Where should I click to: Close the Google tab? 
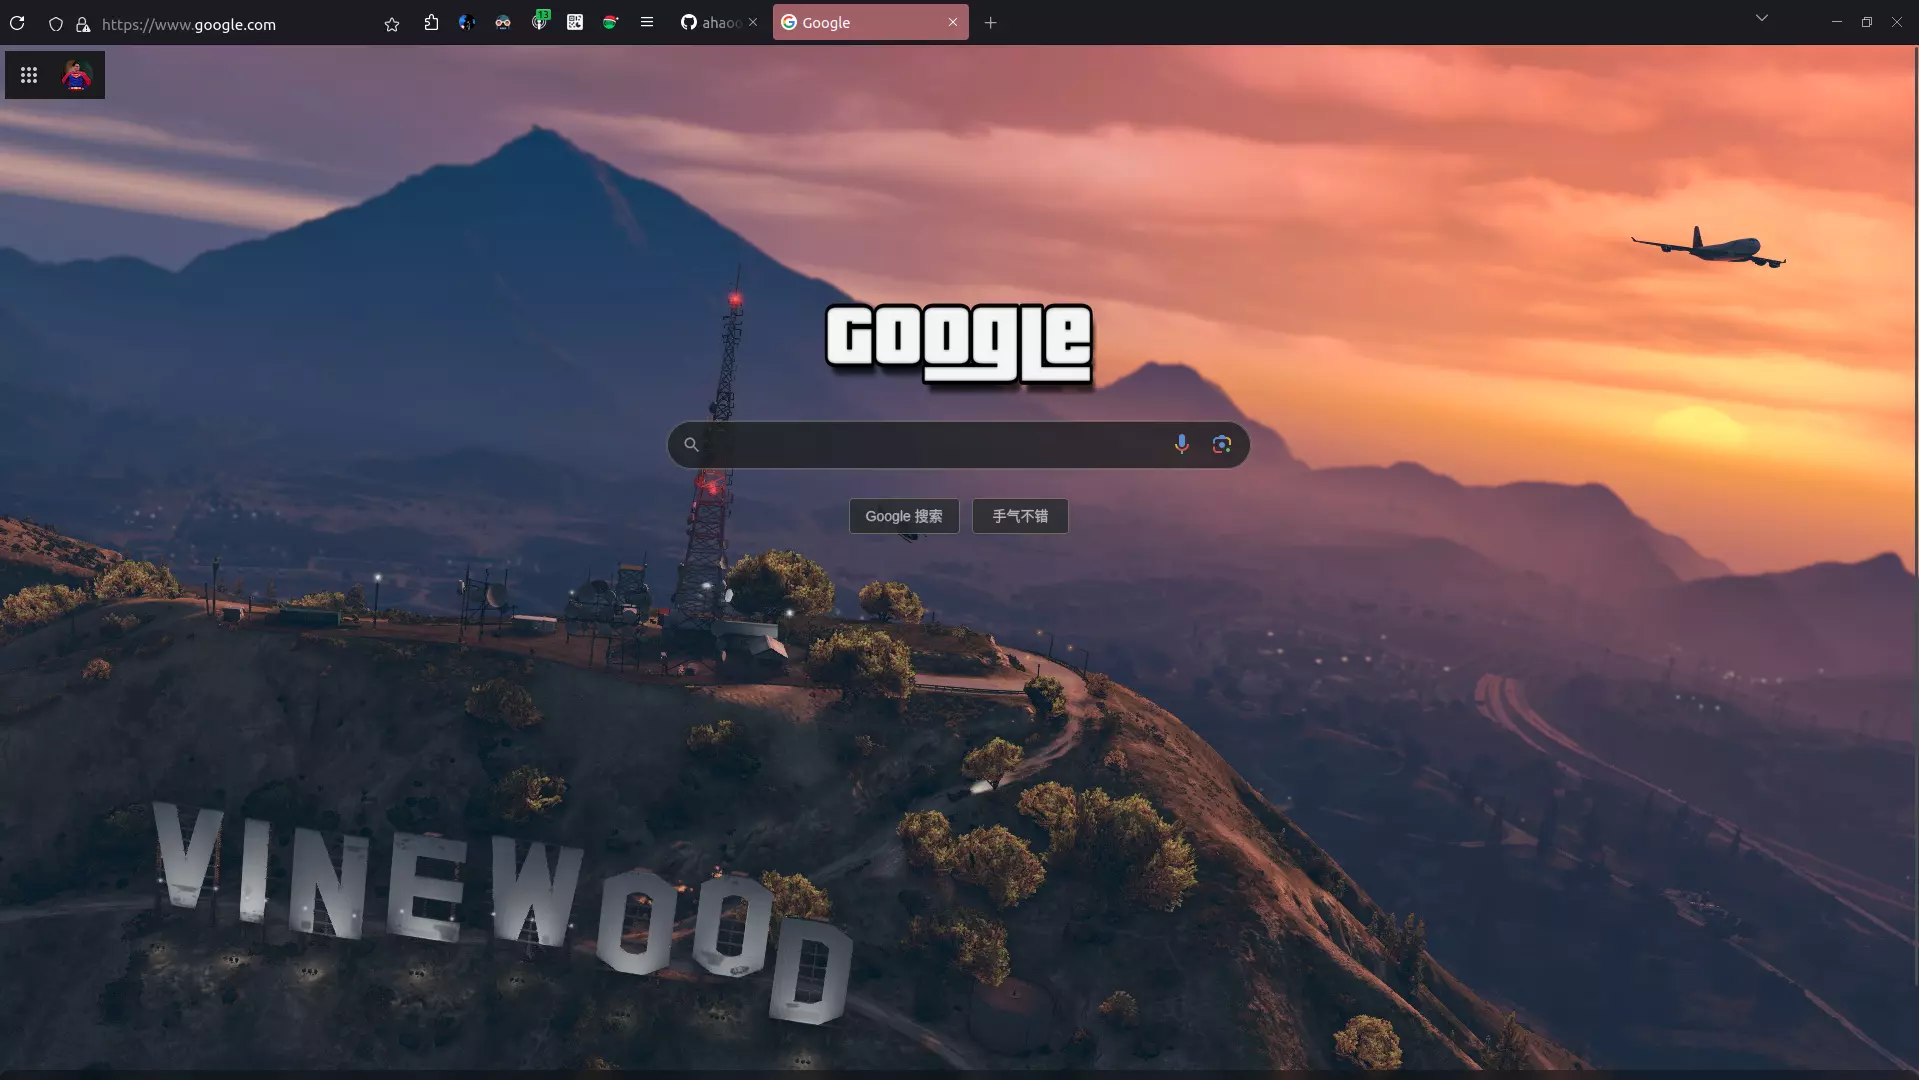[x=953, y=22]
